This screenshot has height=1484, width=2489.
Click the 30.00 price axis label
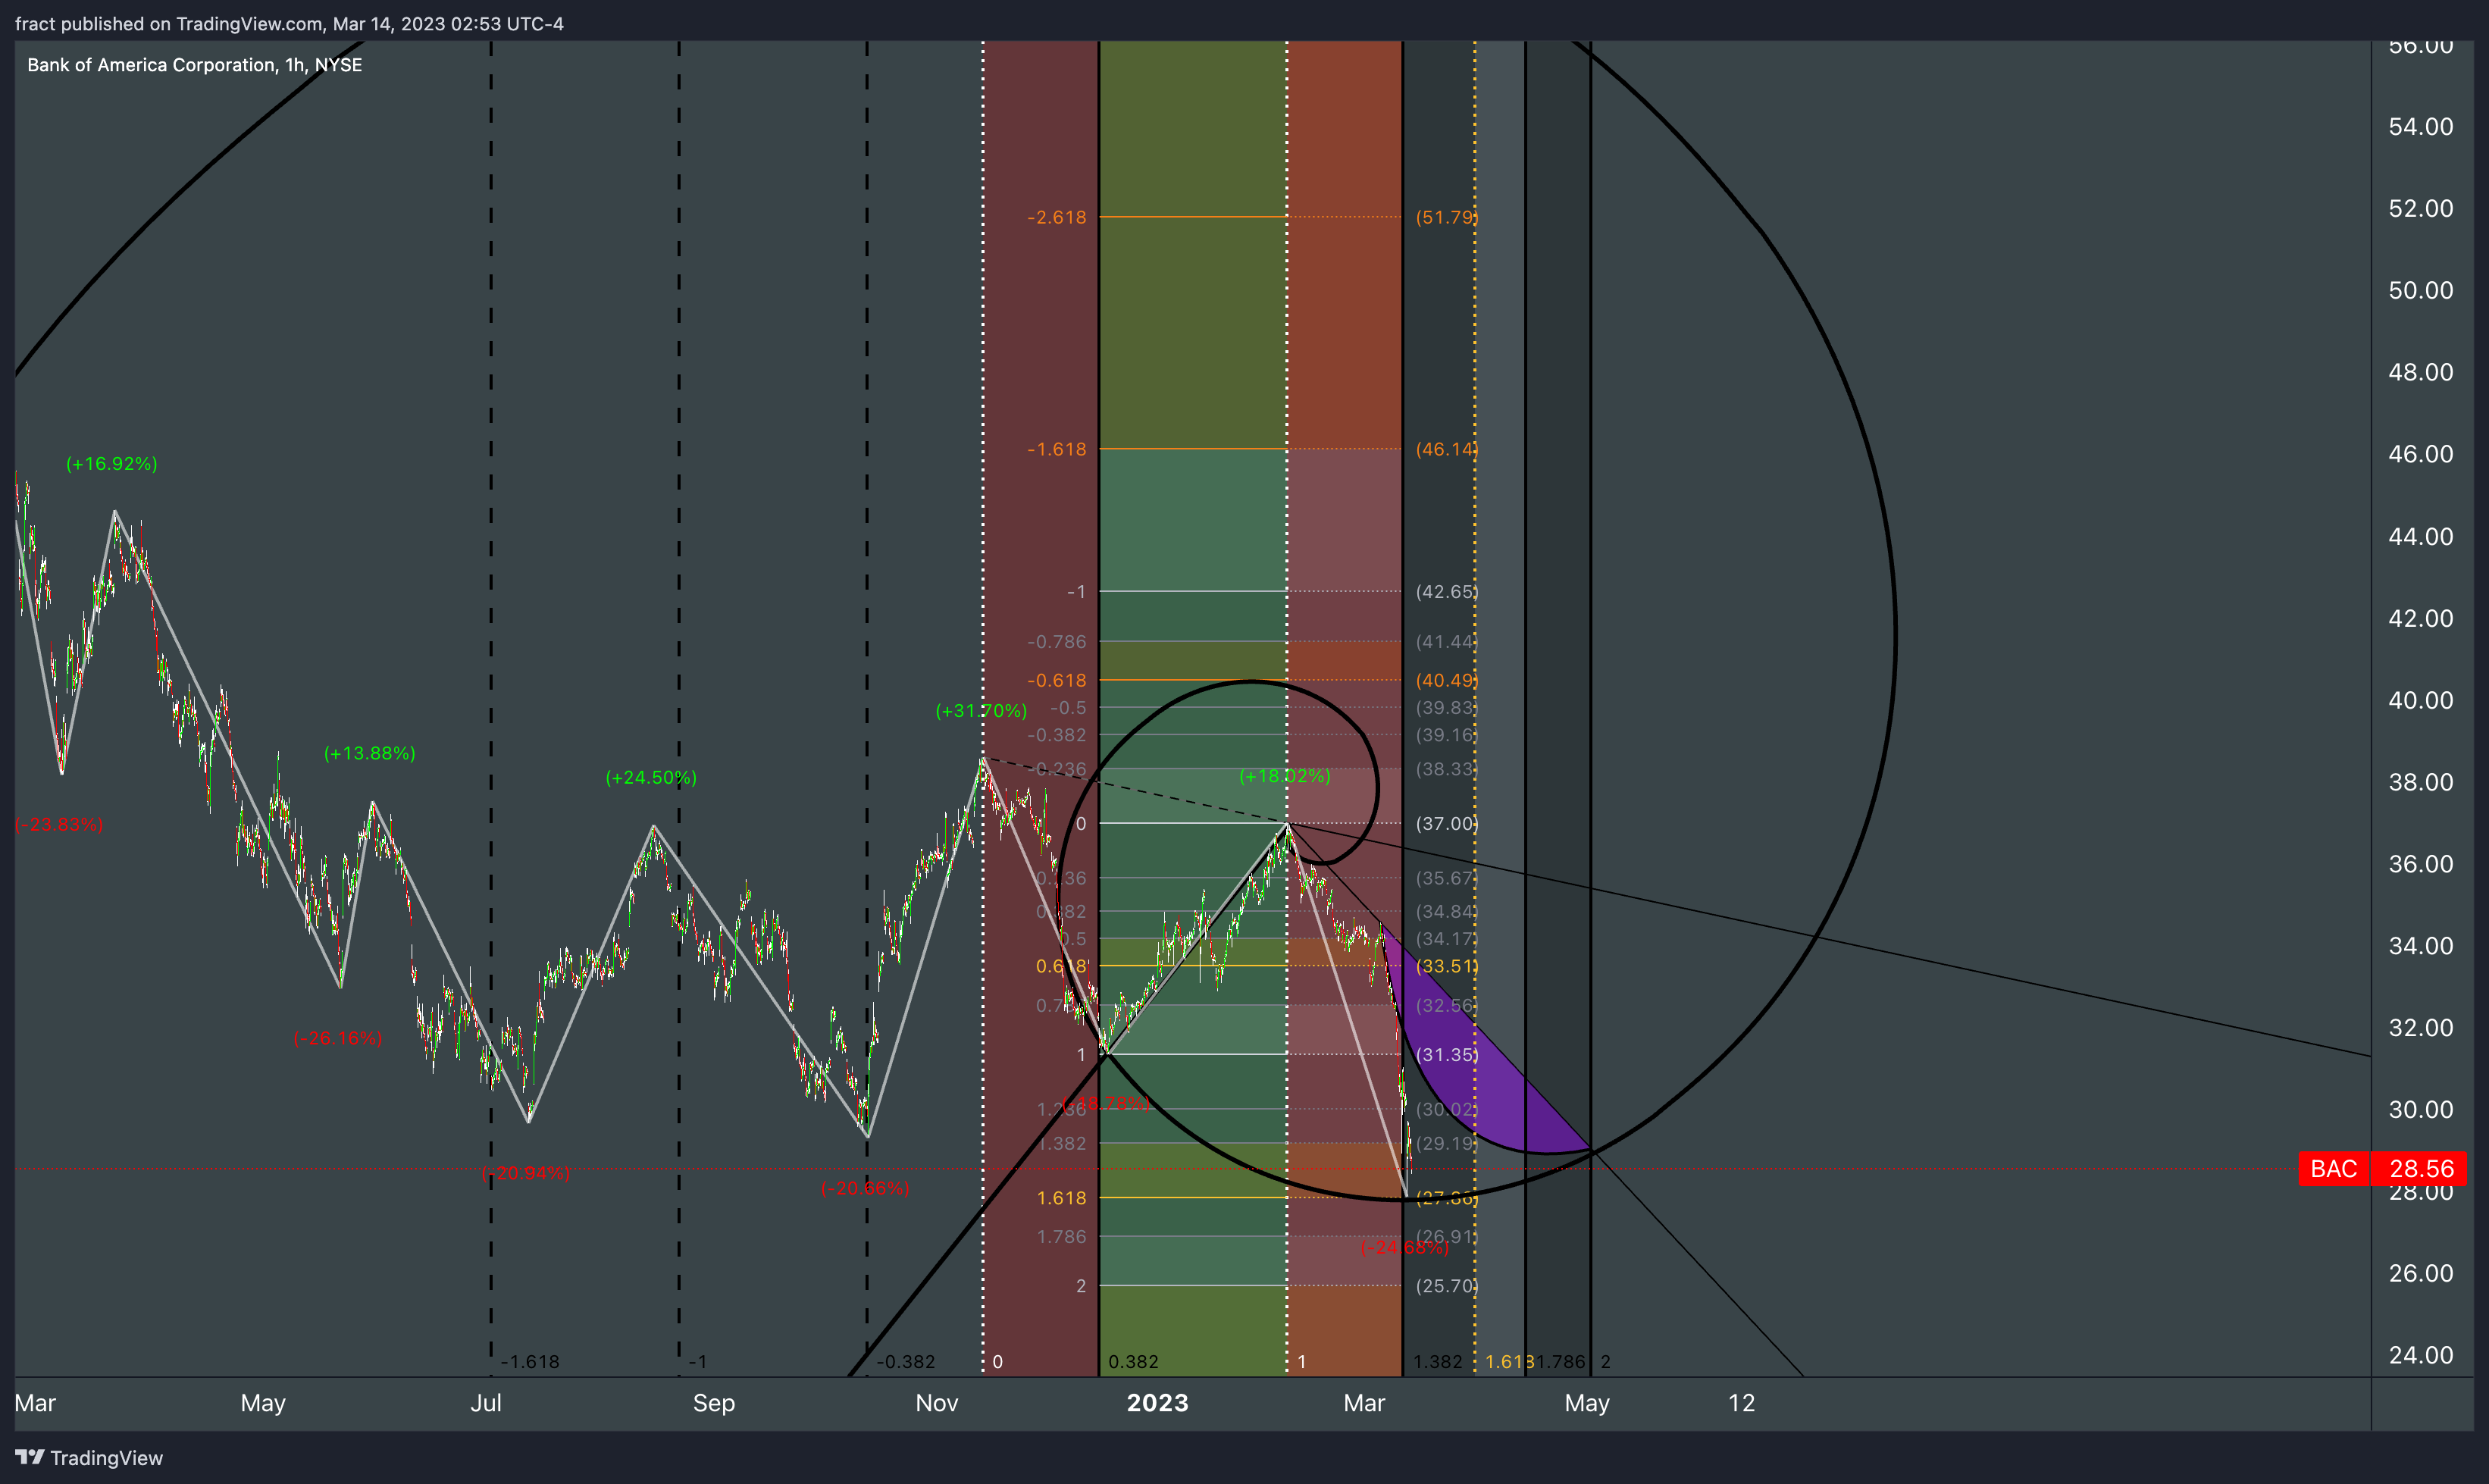[2420, 1109]
